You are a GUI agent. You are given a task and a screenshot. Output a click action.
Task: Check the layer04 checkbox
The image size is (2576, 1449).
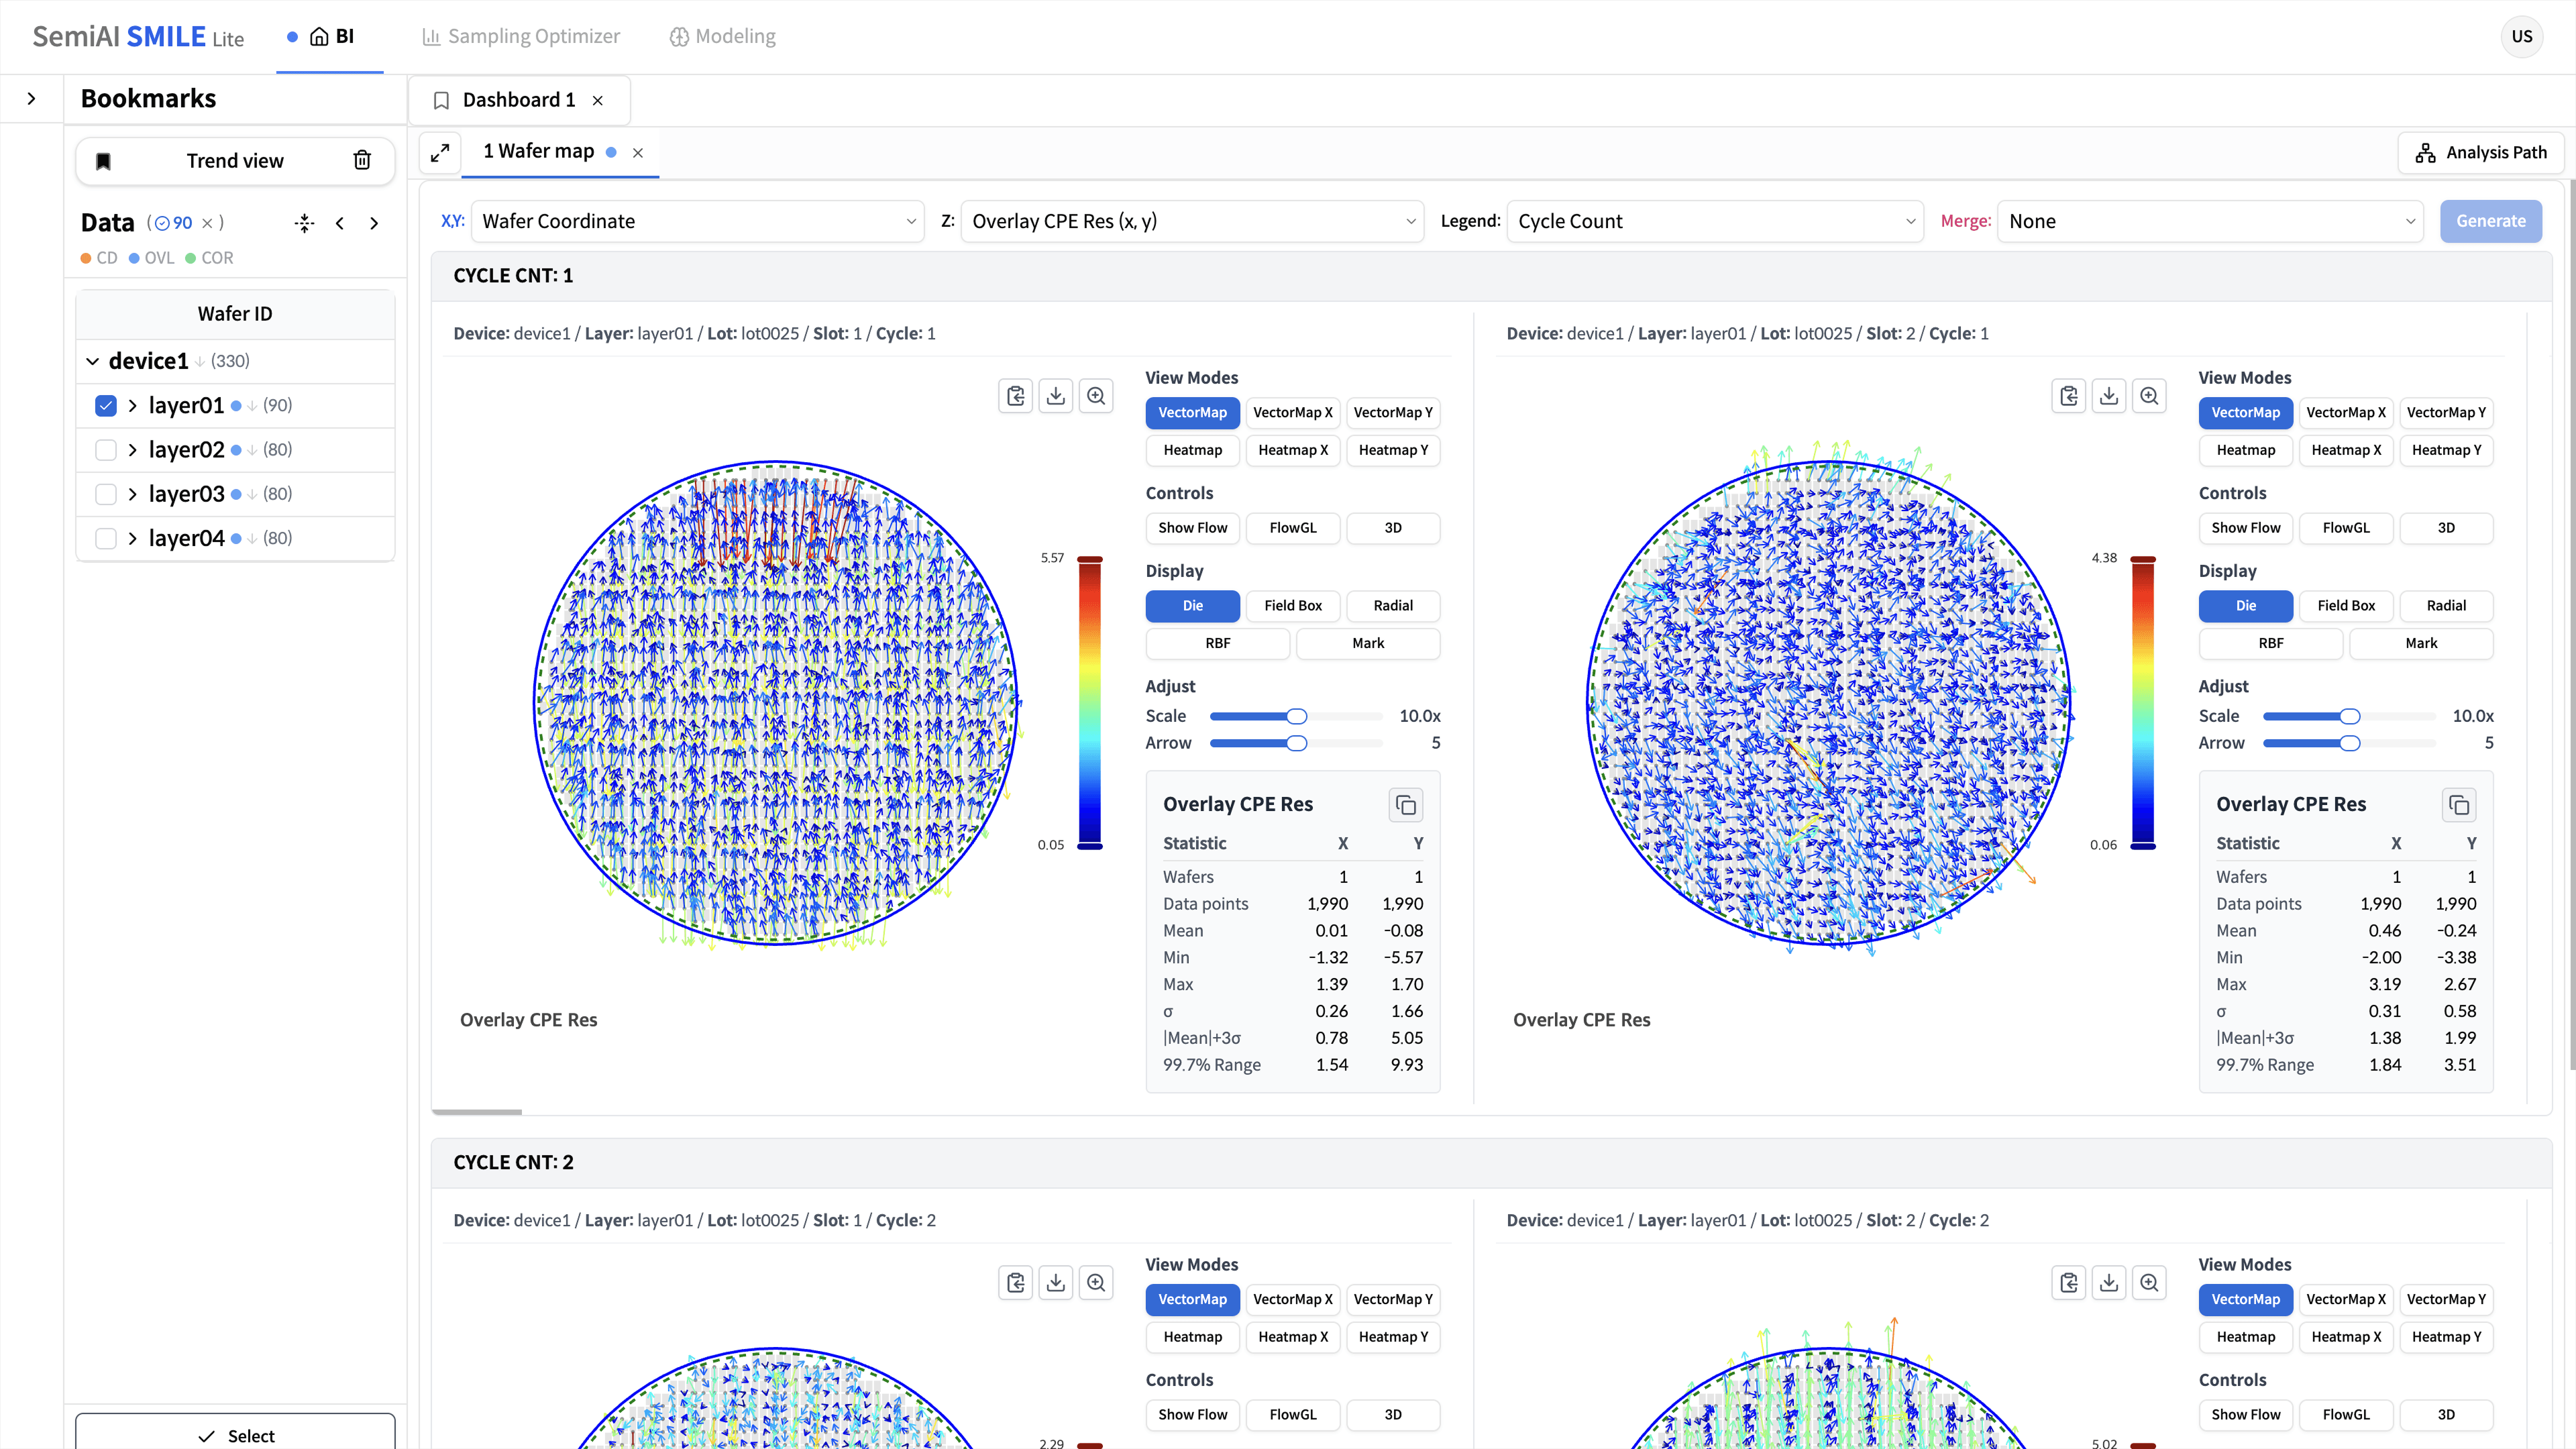click(x=106, y=538)
